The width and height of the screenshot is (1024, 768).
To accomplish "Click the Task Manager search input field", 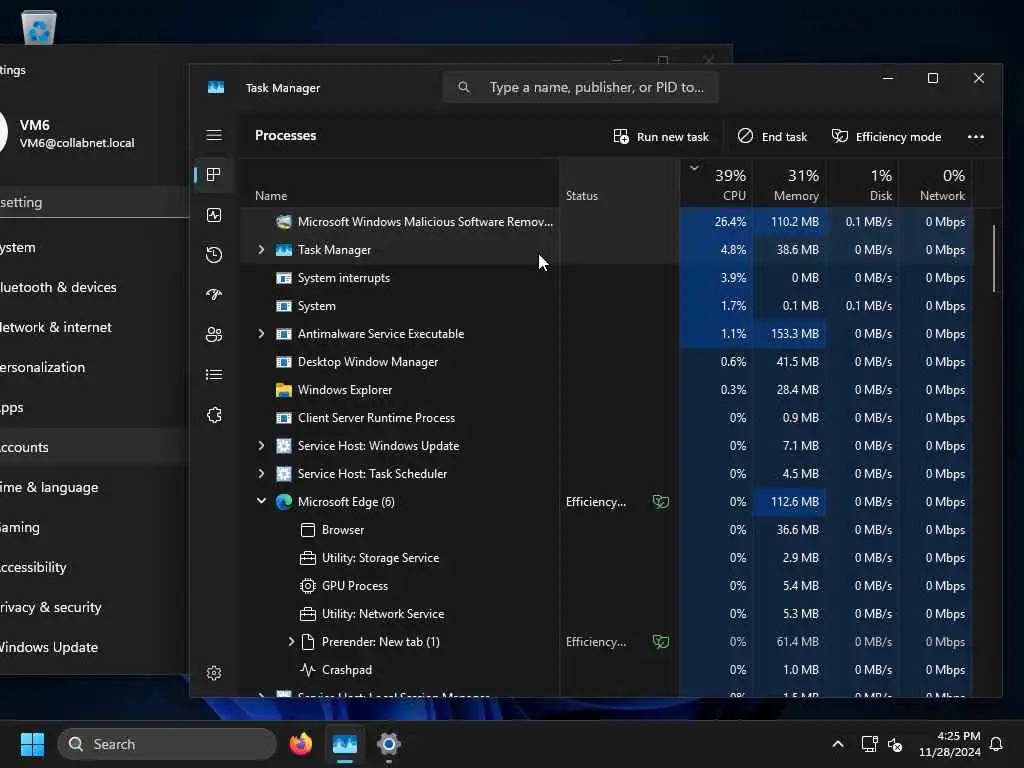I will [581, 87].
